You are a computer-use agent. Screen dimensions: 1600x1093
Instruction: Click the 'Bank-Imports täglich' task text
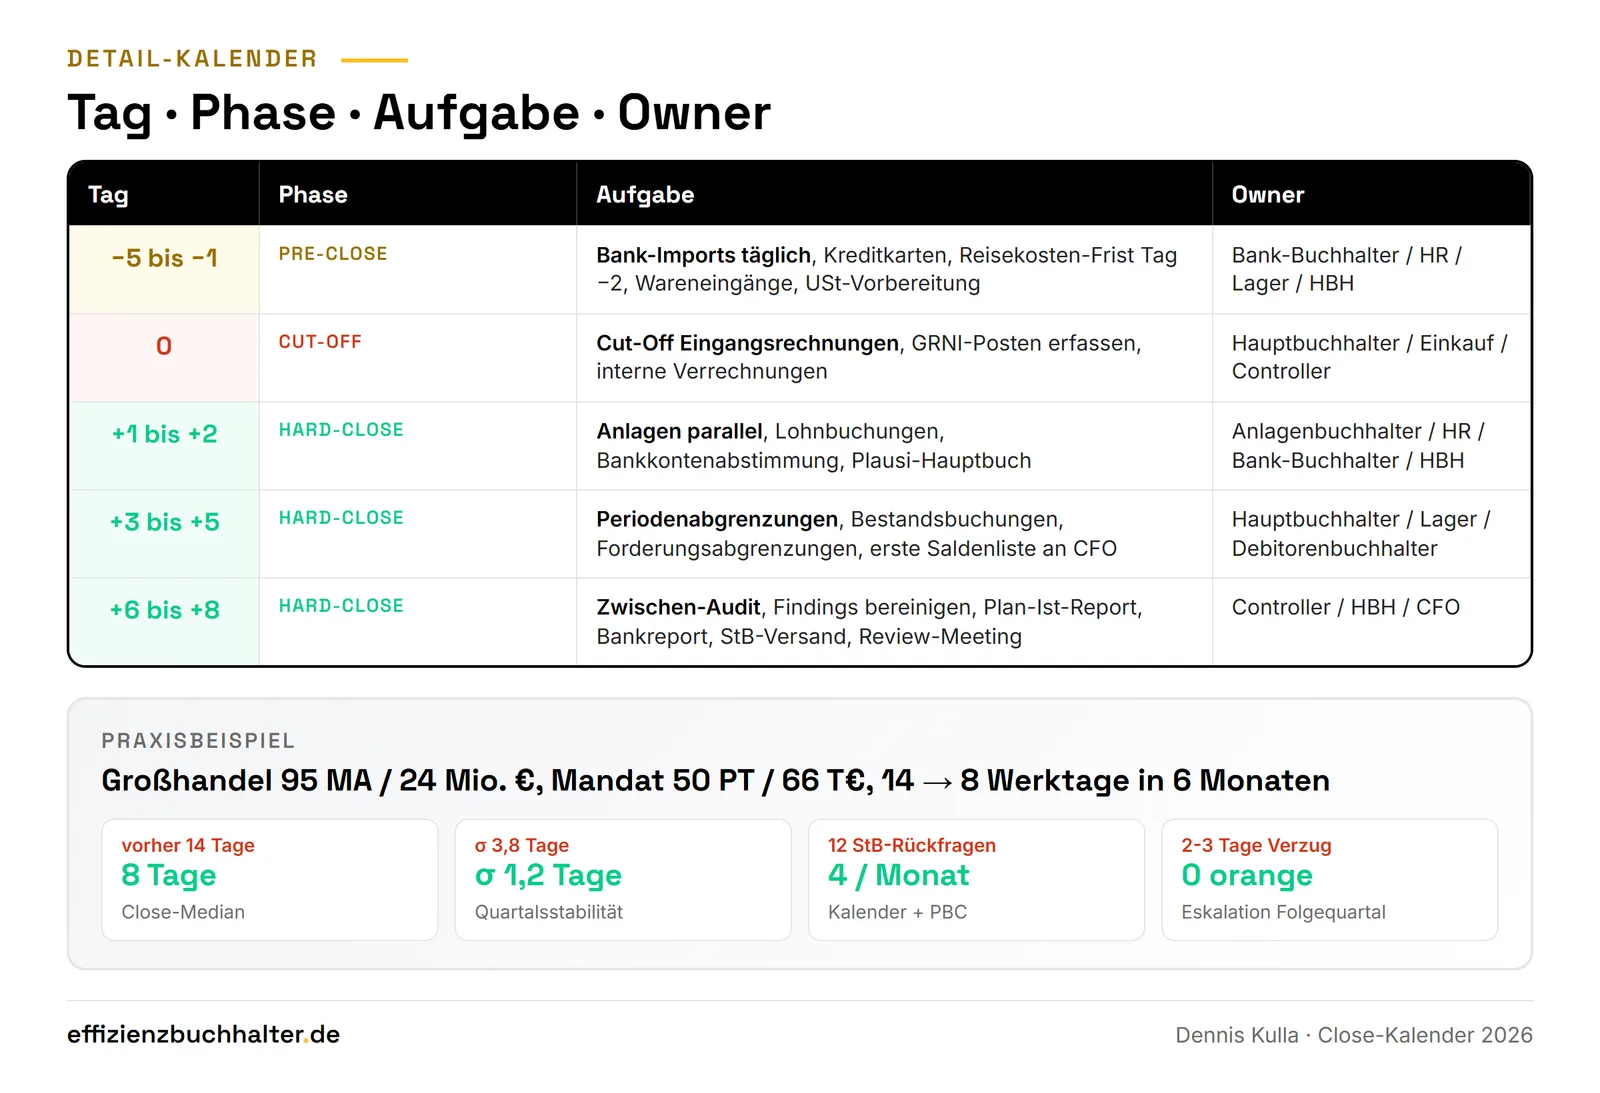click(703, 256)
